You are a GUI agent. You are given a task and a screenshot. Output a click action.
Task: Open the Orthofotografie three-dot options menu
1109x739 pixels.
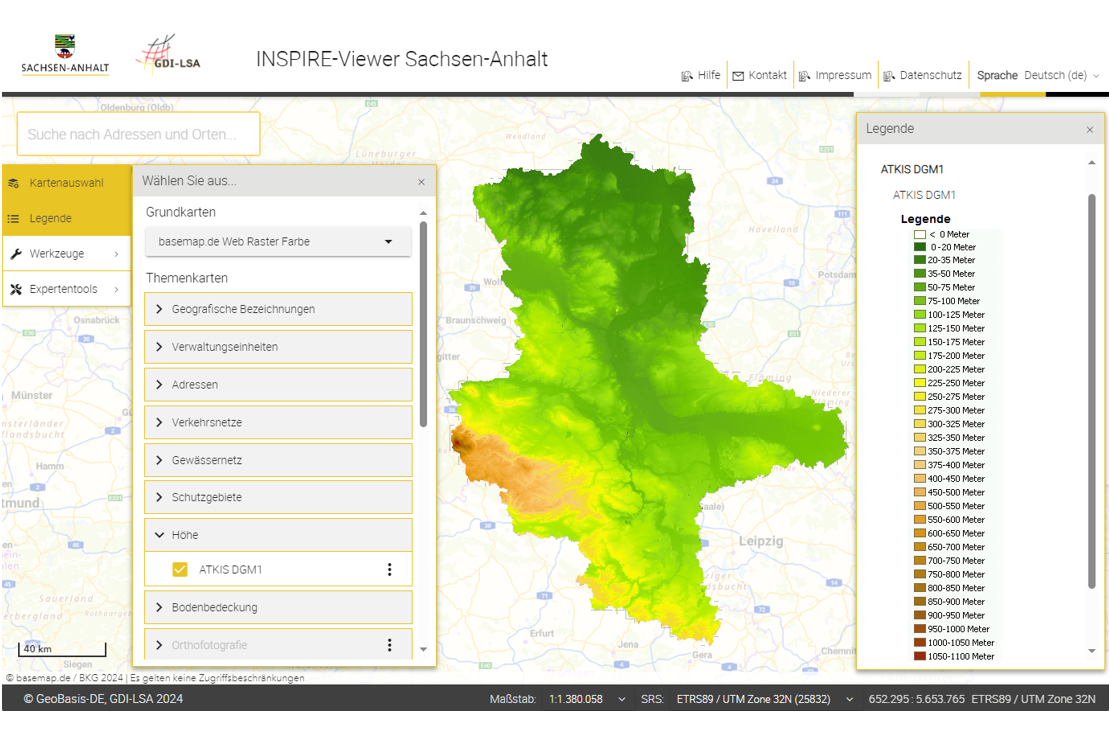(390, 645)
